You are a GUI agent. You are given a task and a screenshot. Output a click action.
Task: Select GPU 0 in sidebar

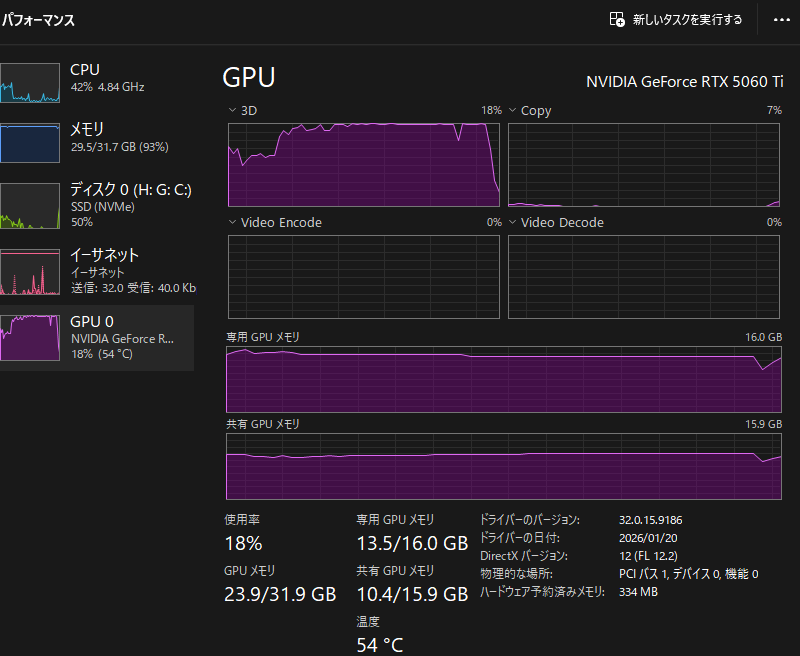tap(97, 338)
